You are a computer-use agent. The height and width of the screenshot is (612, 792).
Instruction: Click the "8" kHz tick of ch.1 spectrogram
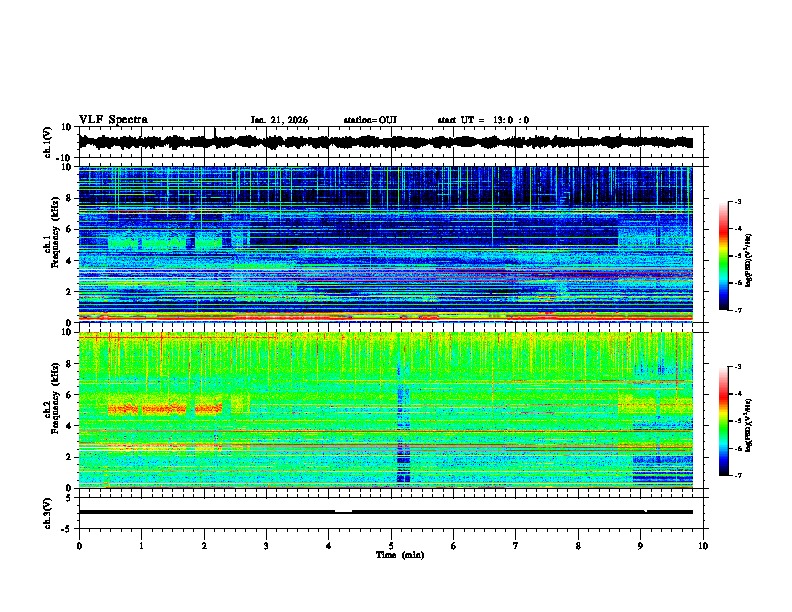70,198
